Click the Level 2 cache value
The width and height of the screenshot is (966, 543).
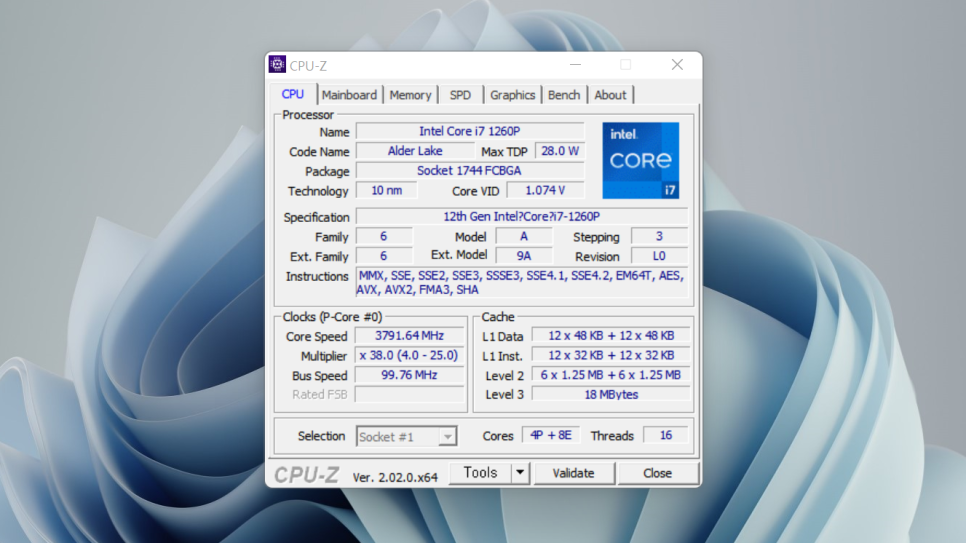[x=611, y=375]
